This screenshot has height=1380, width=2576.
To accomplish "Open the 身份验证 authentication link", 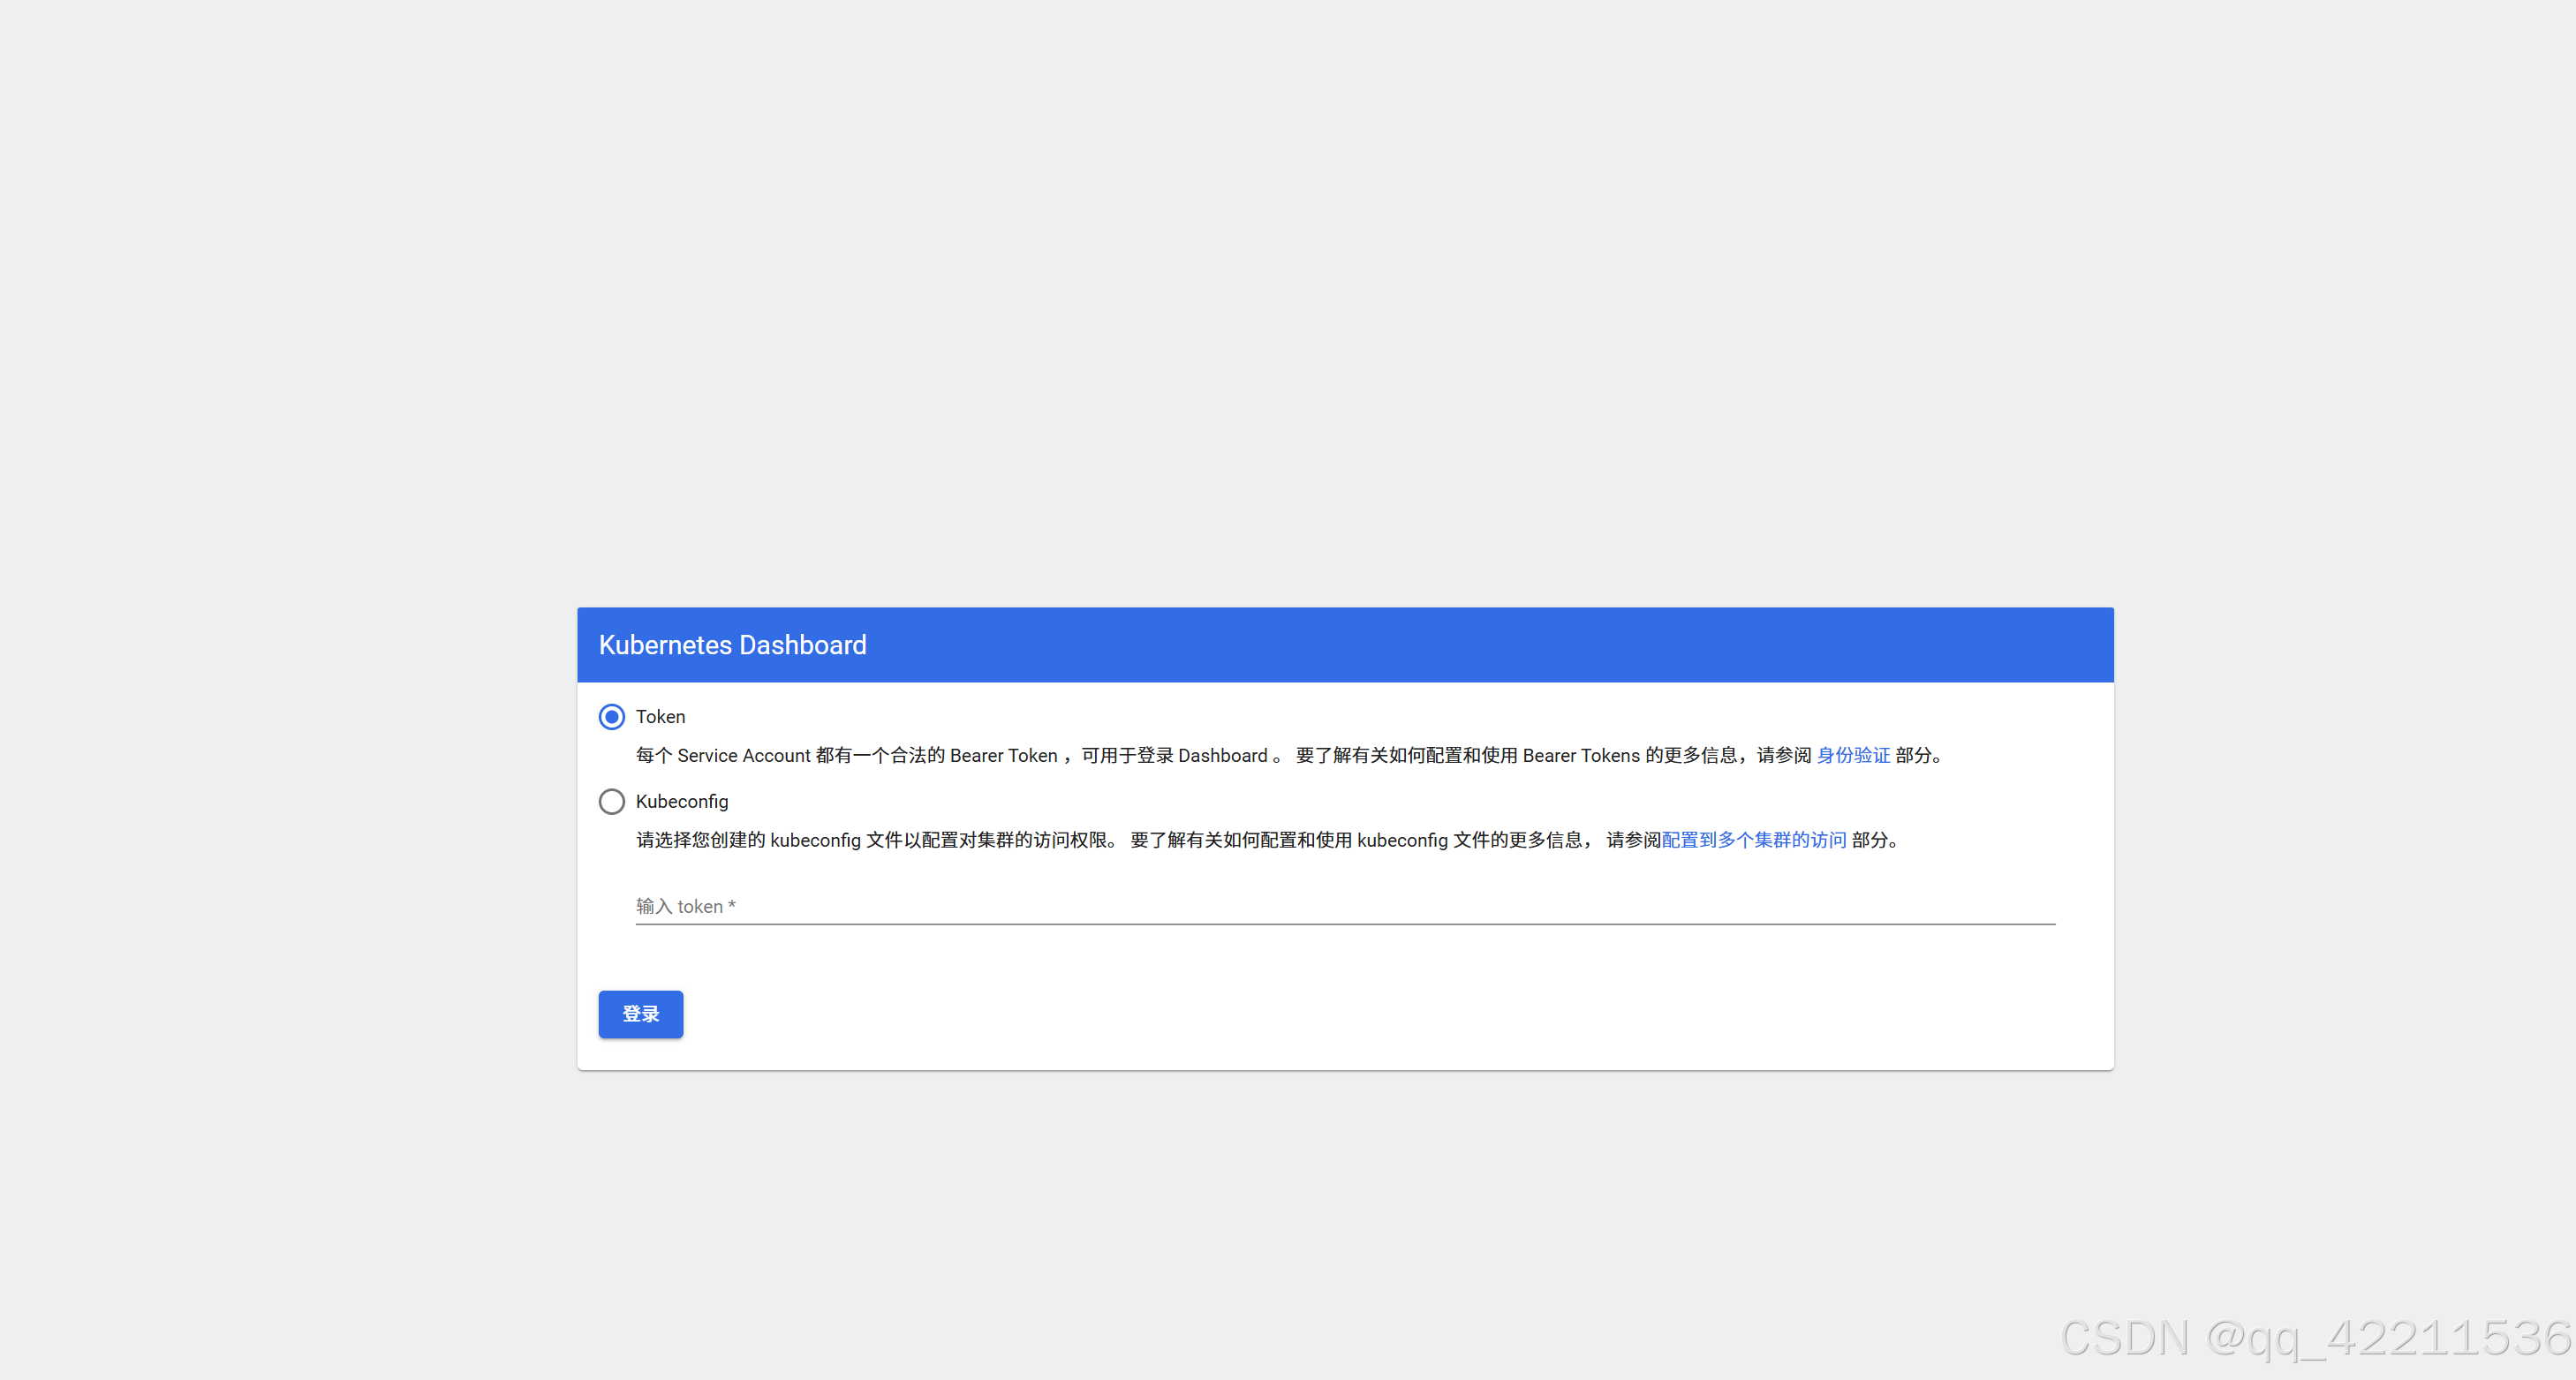I will point(1852,755).
